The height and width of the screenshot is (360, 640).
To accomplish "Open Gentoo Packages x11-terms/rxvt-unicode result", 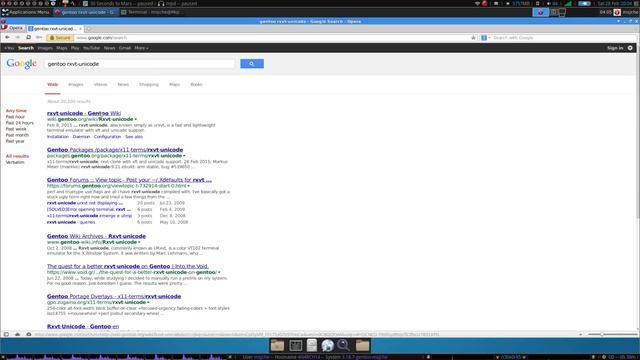I will [115, 150].
